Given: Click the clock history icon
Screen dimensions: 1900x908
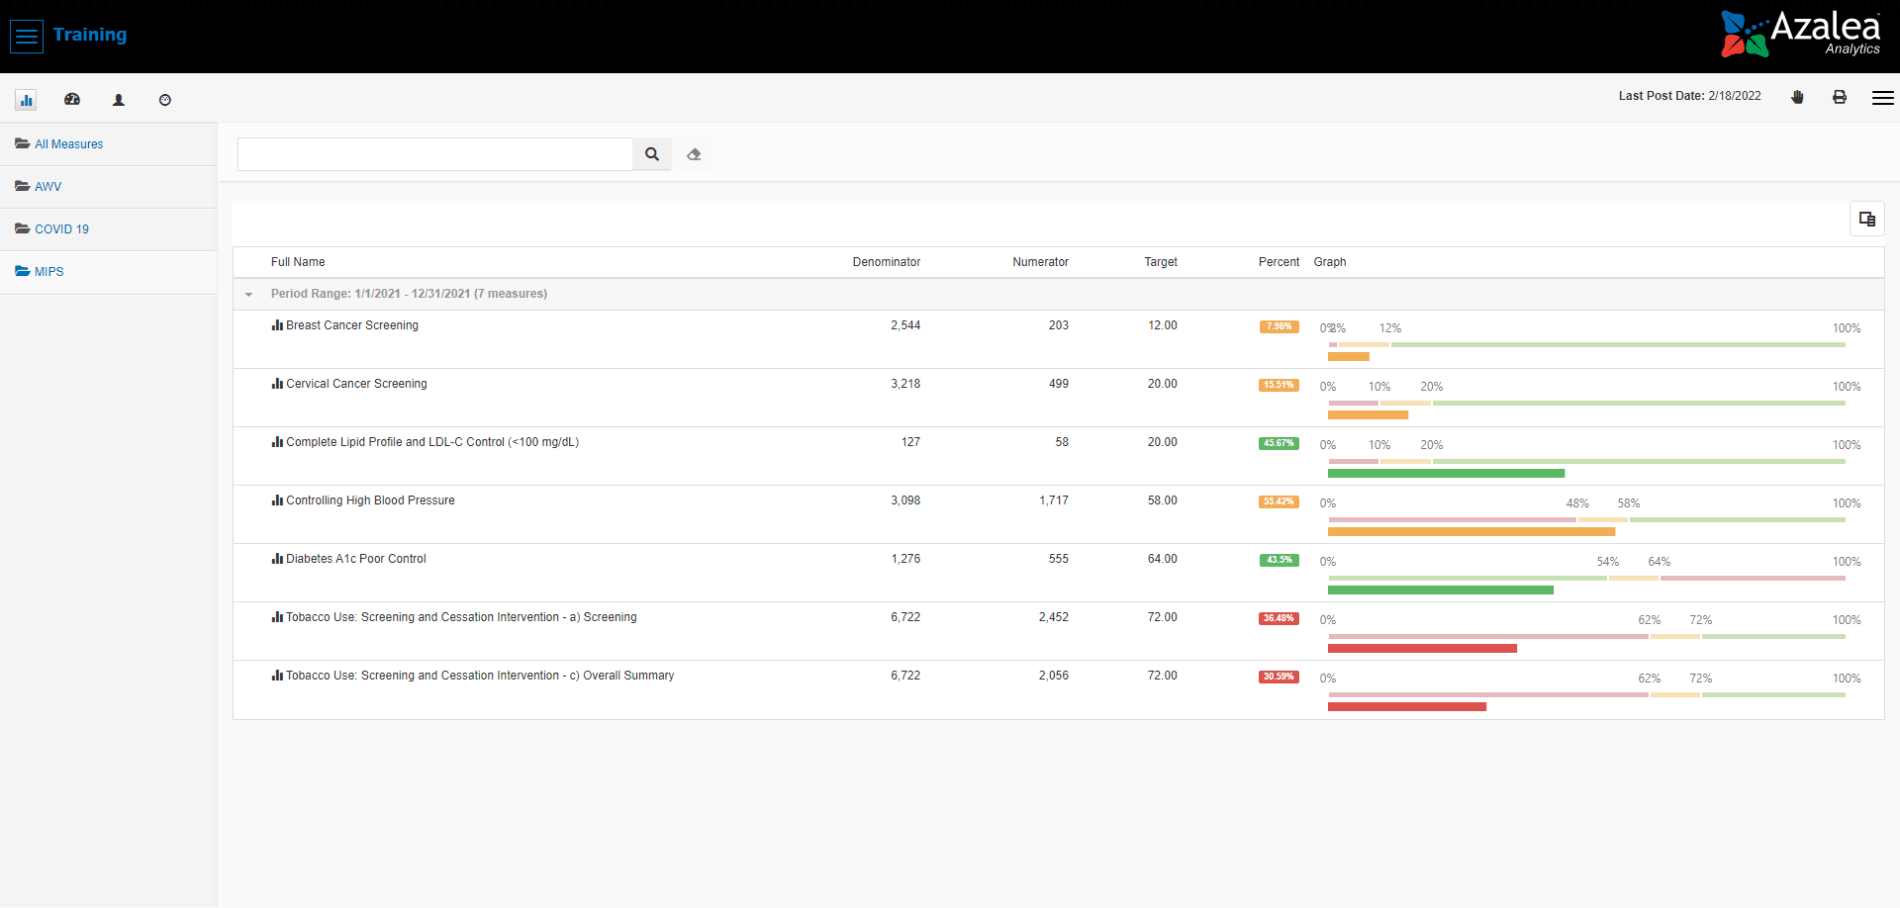Looking at the screenshot, I should (x=165, y=100).
